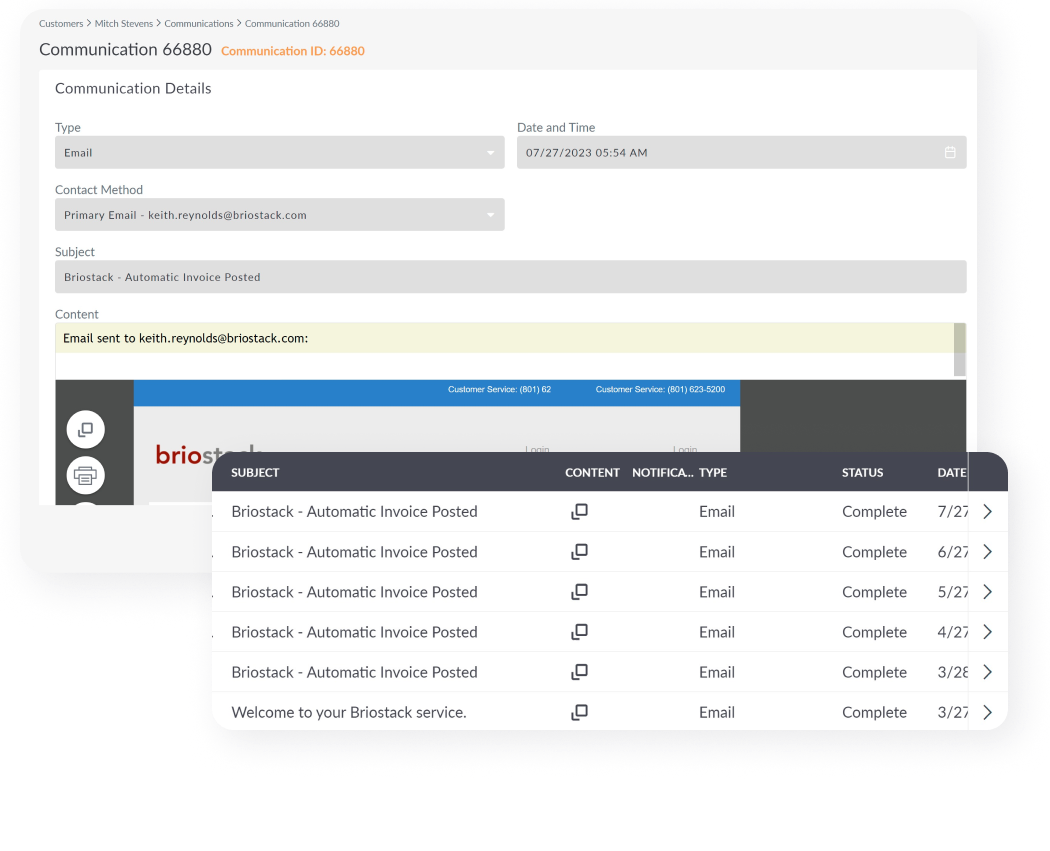1050x851 pixels.
Task: Open content icon for Welcome email row
Action: (x=579, y=712)
